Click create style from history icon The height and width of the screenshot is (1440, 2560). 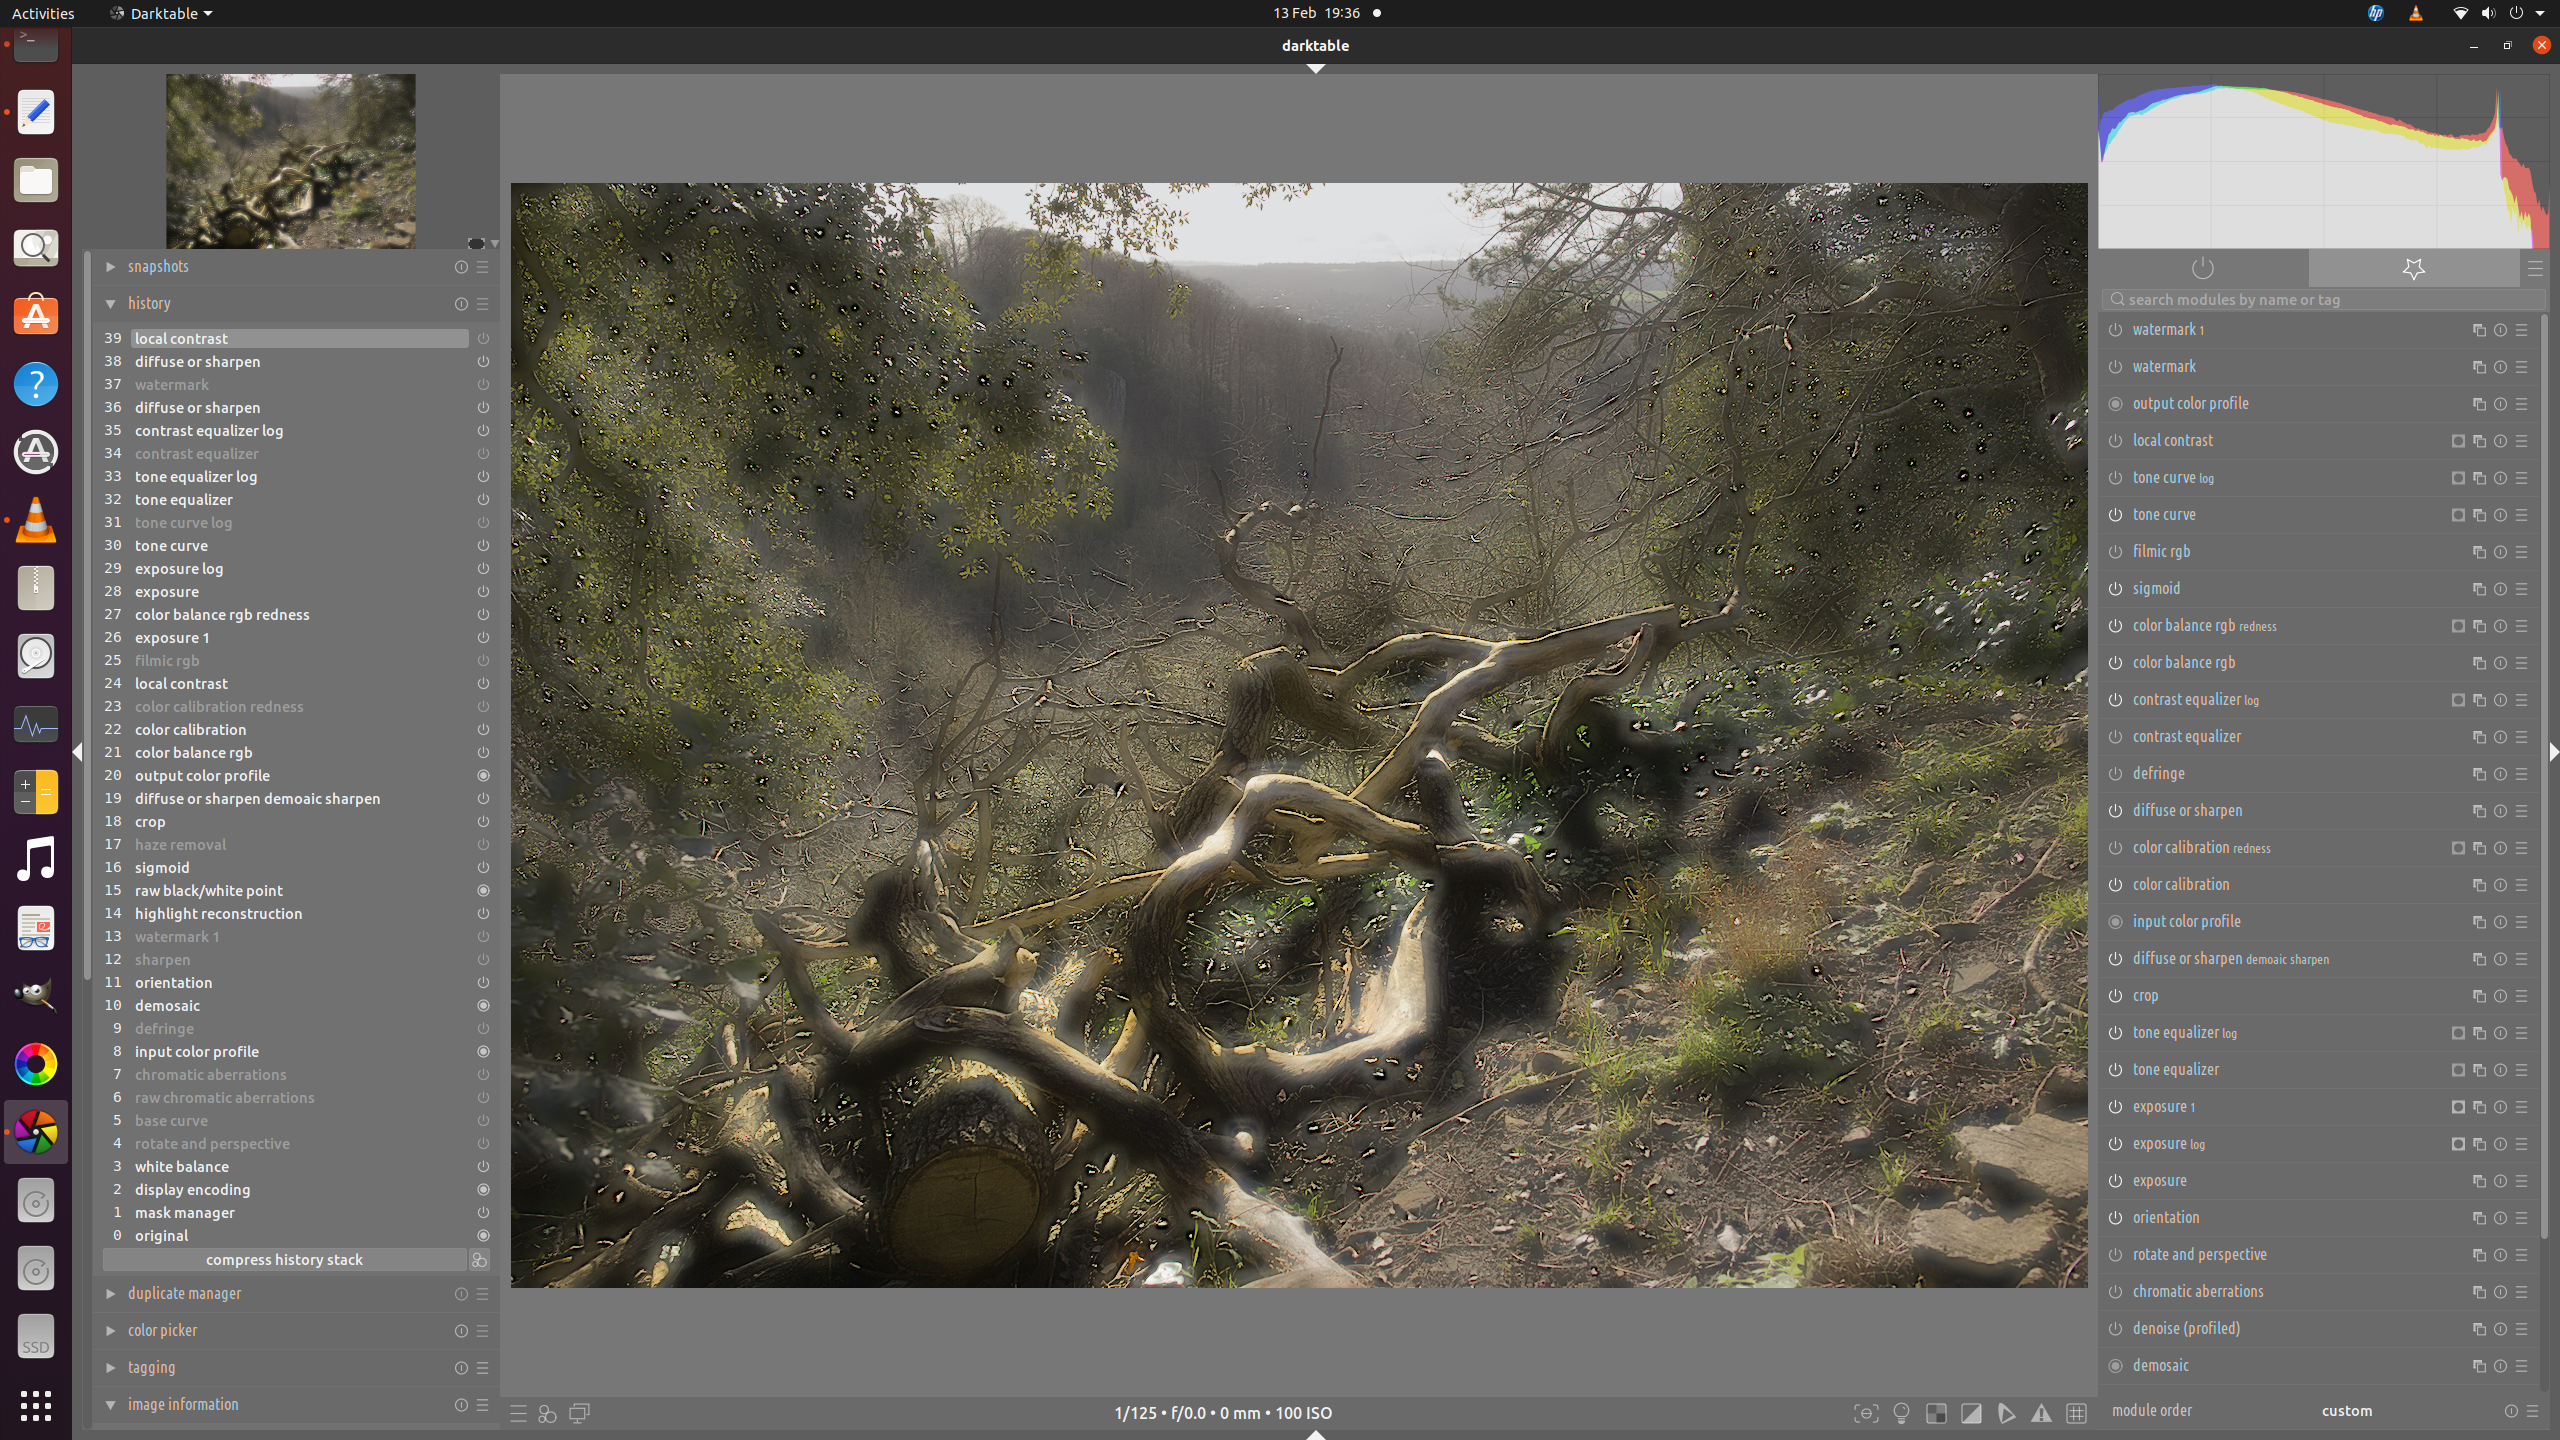(x=479, y=1260)
